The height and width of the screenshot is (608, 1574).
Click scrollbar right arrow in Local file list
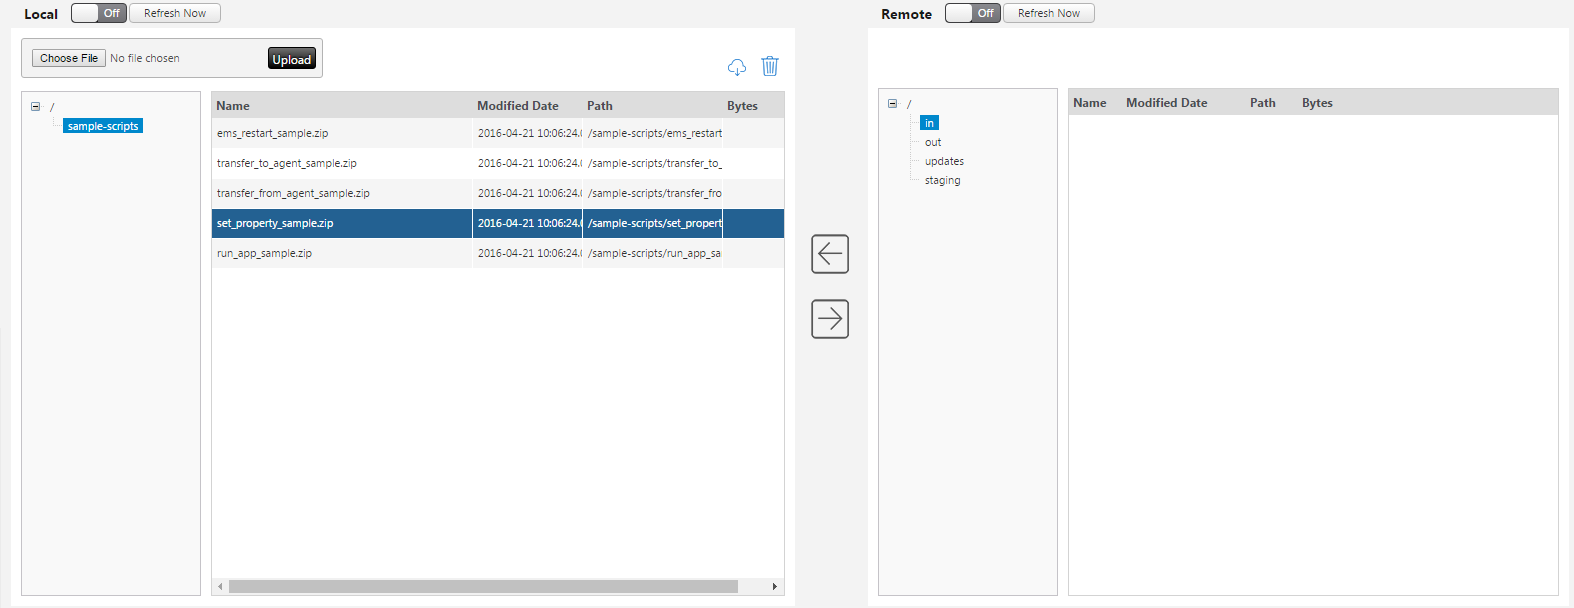[775, 587]
